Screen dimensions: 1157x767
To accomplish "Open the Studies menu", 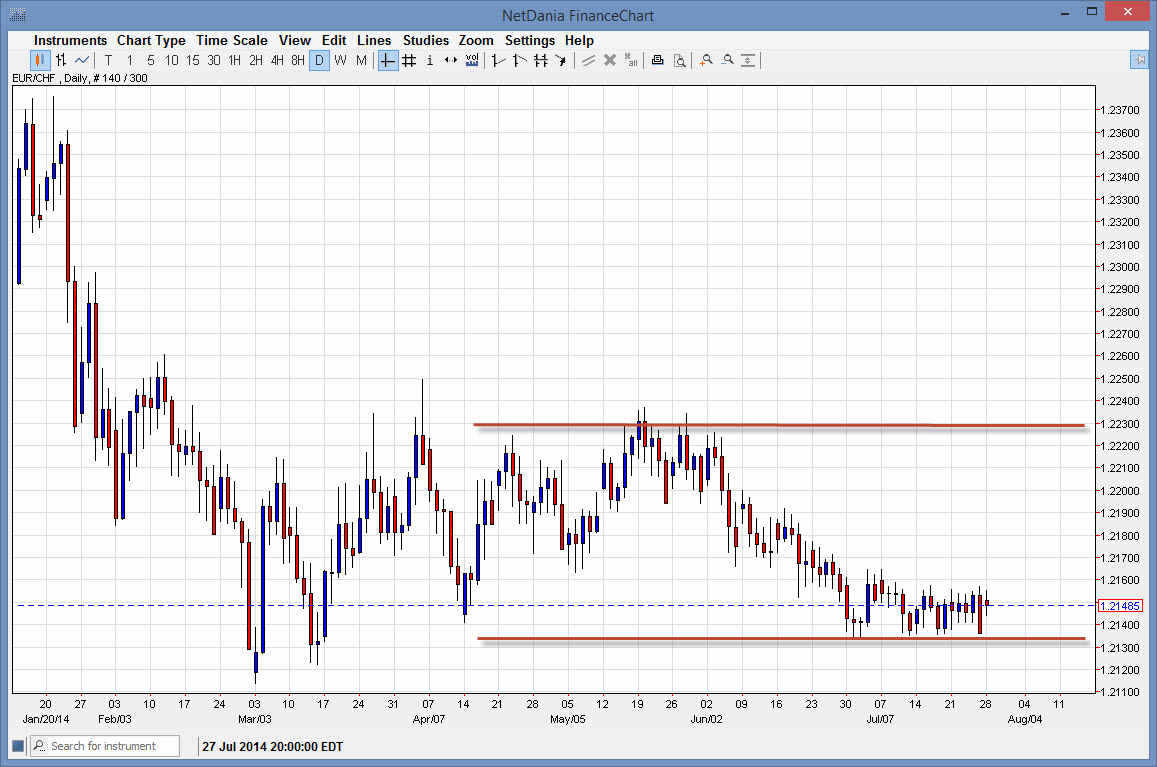I will pos(426,40).
